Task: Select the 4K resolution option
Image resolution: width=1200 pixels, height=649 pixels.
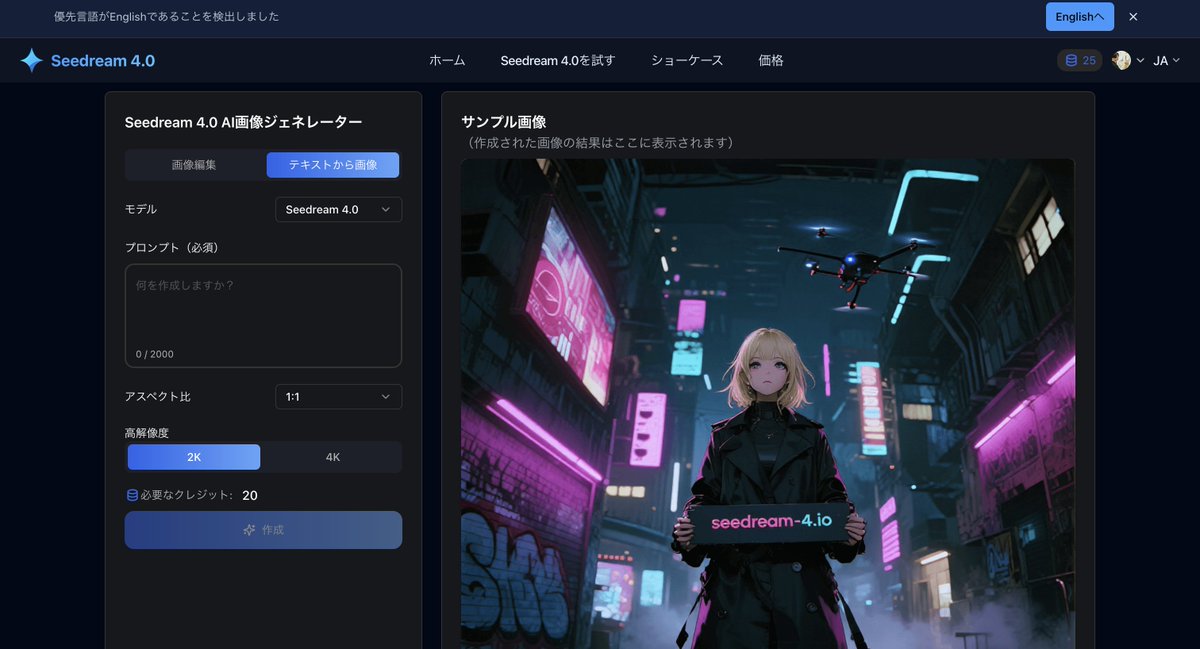Action: [333, 457]
